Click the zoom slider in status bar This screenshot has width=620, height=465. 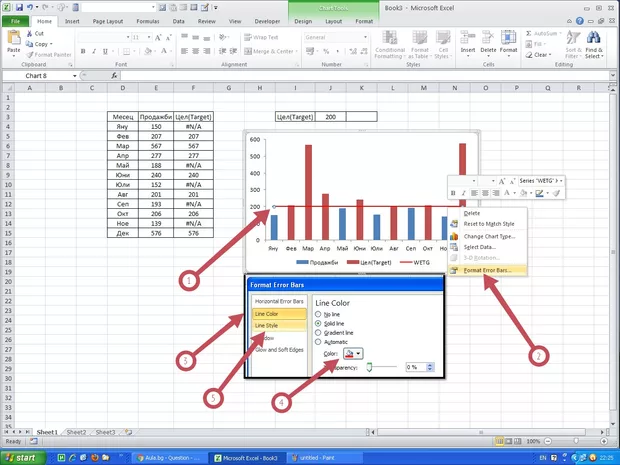tap(576, 441)
